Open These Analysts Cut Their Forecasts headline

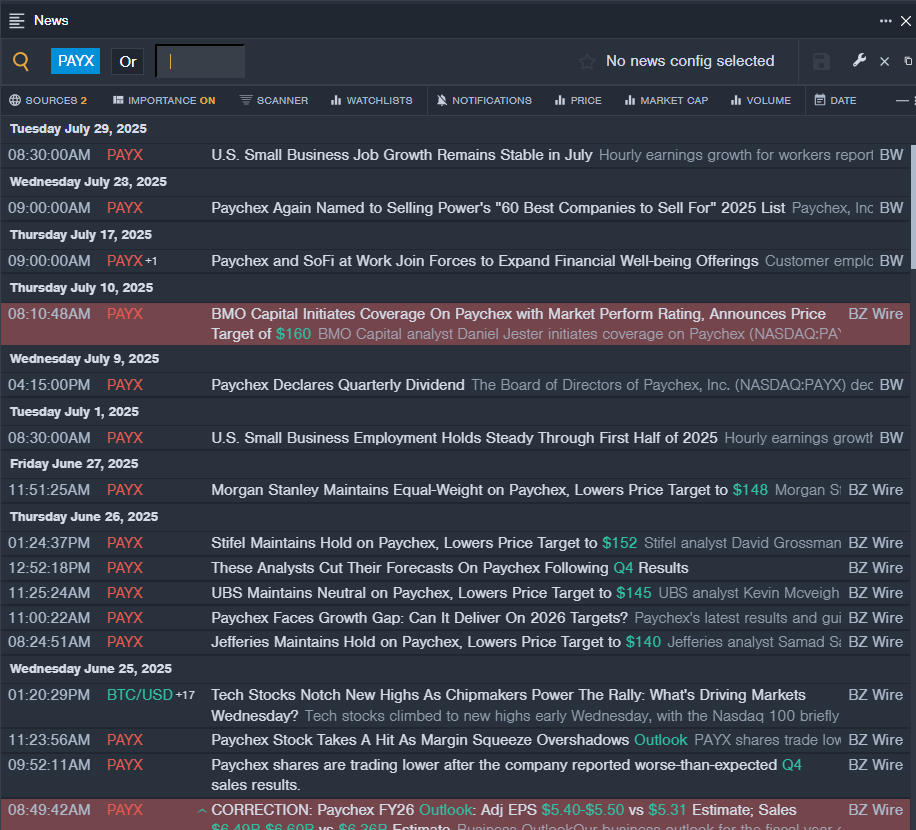[450, 568]
